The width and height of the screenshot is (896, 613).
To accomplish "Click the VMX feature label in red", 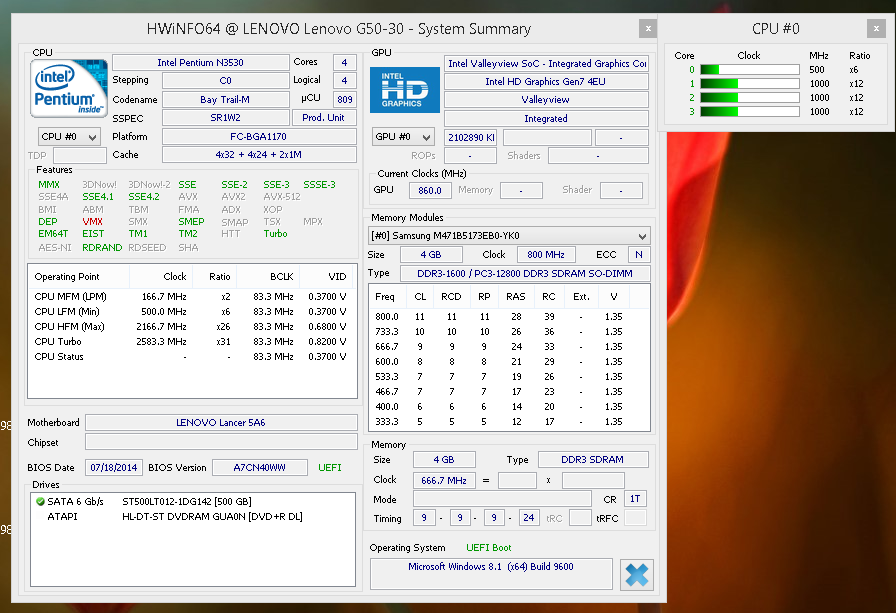I will [92, 222].
